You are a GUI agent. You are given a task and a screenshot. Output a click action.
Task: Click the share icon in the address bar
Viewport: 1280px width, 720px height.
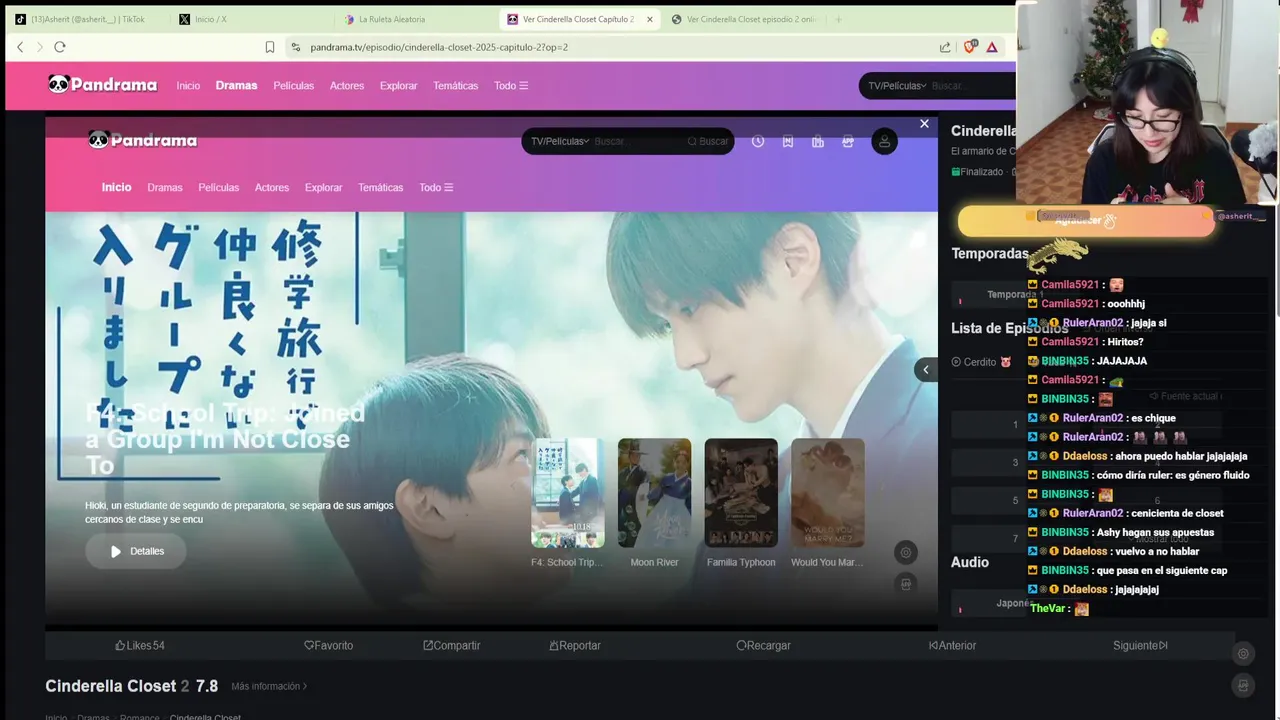tap(945, 47)
